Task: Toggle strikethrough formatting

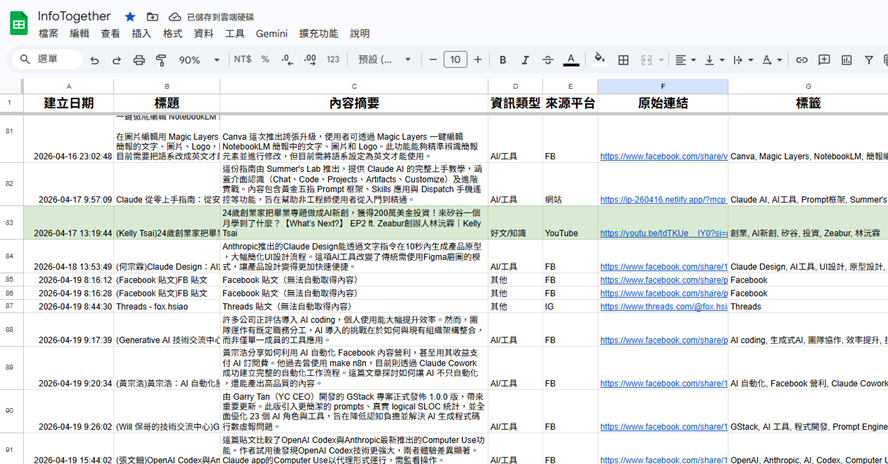Action: [548, 59]
